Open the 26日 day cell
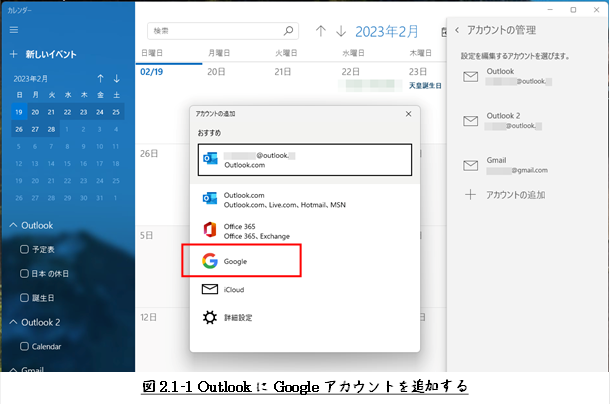 click(x=163, y=185)
